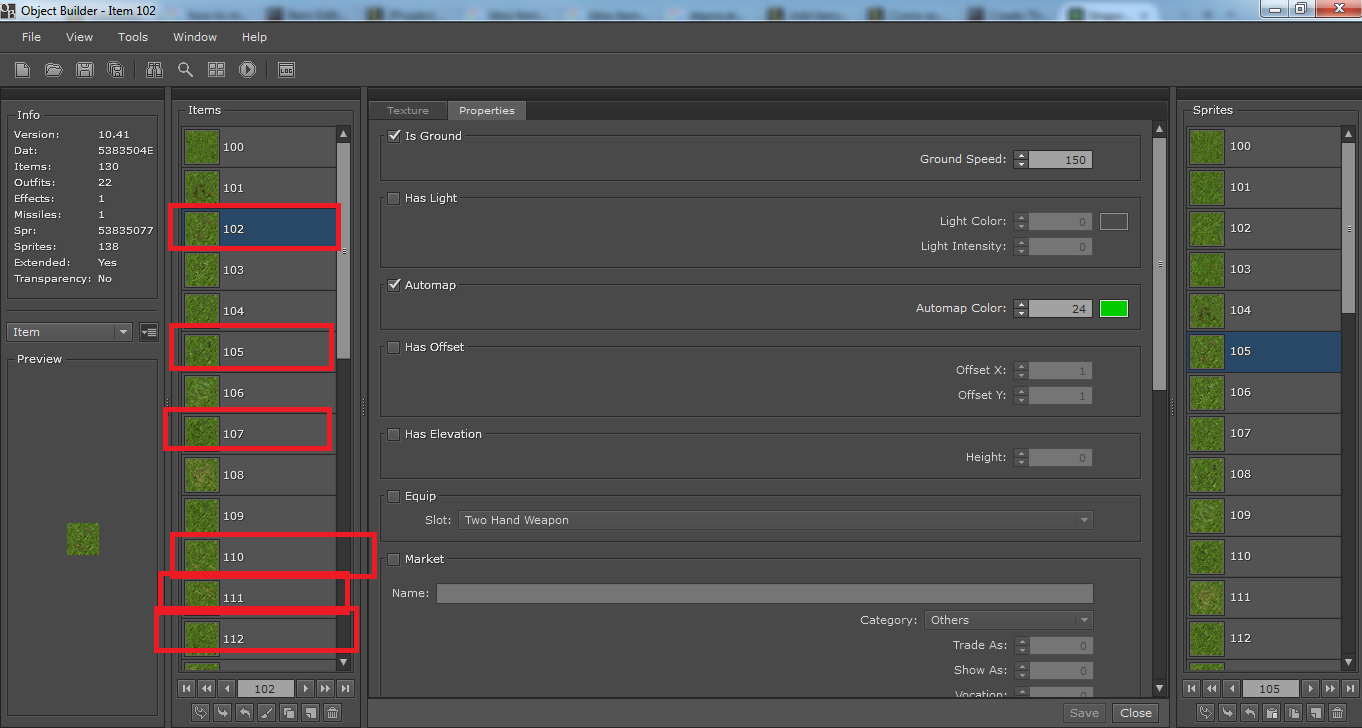Click the import arrow icon under Items

click(x=222, y=713)
